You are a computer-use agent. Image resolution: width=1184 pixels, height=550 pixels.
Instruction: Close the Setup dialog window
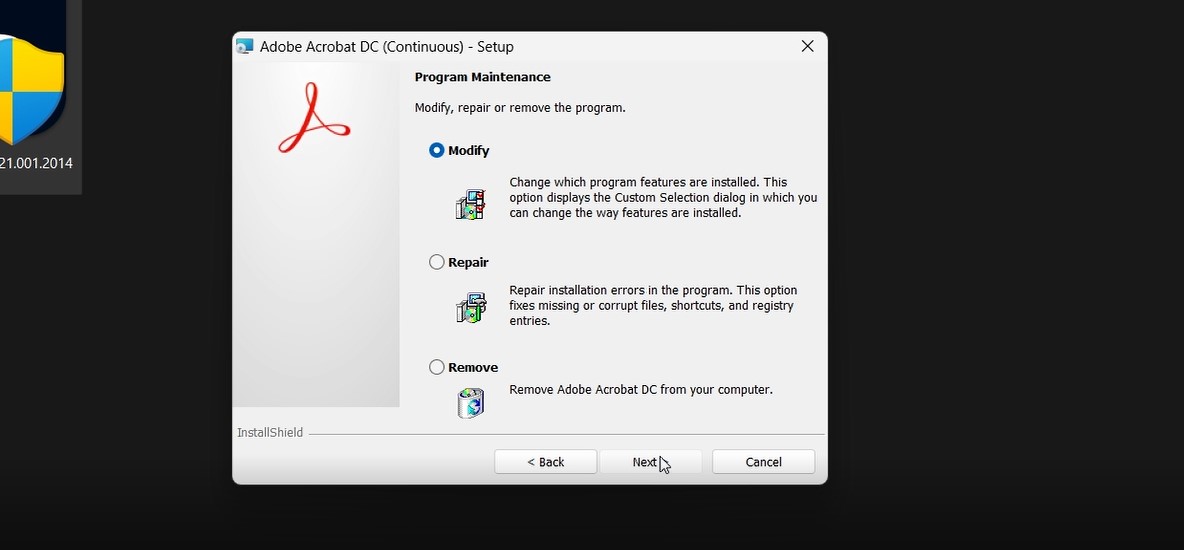(807, 46)
